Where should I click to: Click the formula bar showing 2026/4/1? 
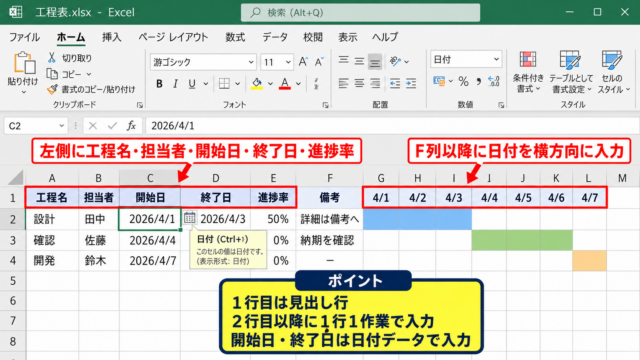tap(392, 126)
